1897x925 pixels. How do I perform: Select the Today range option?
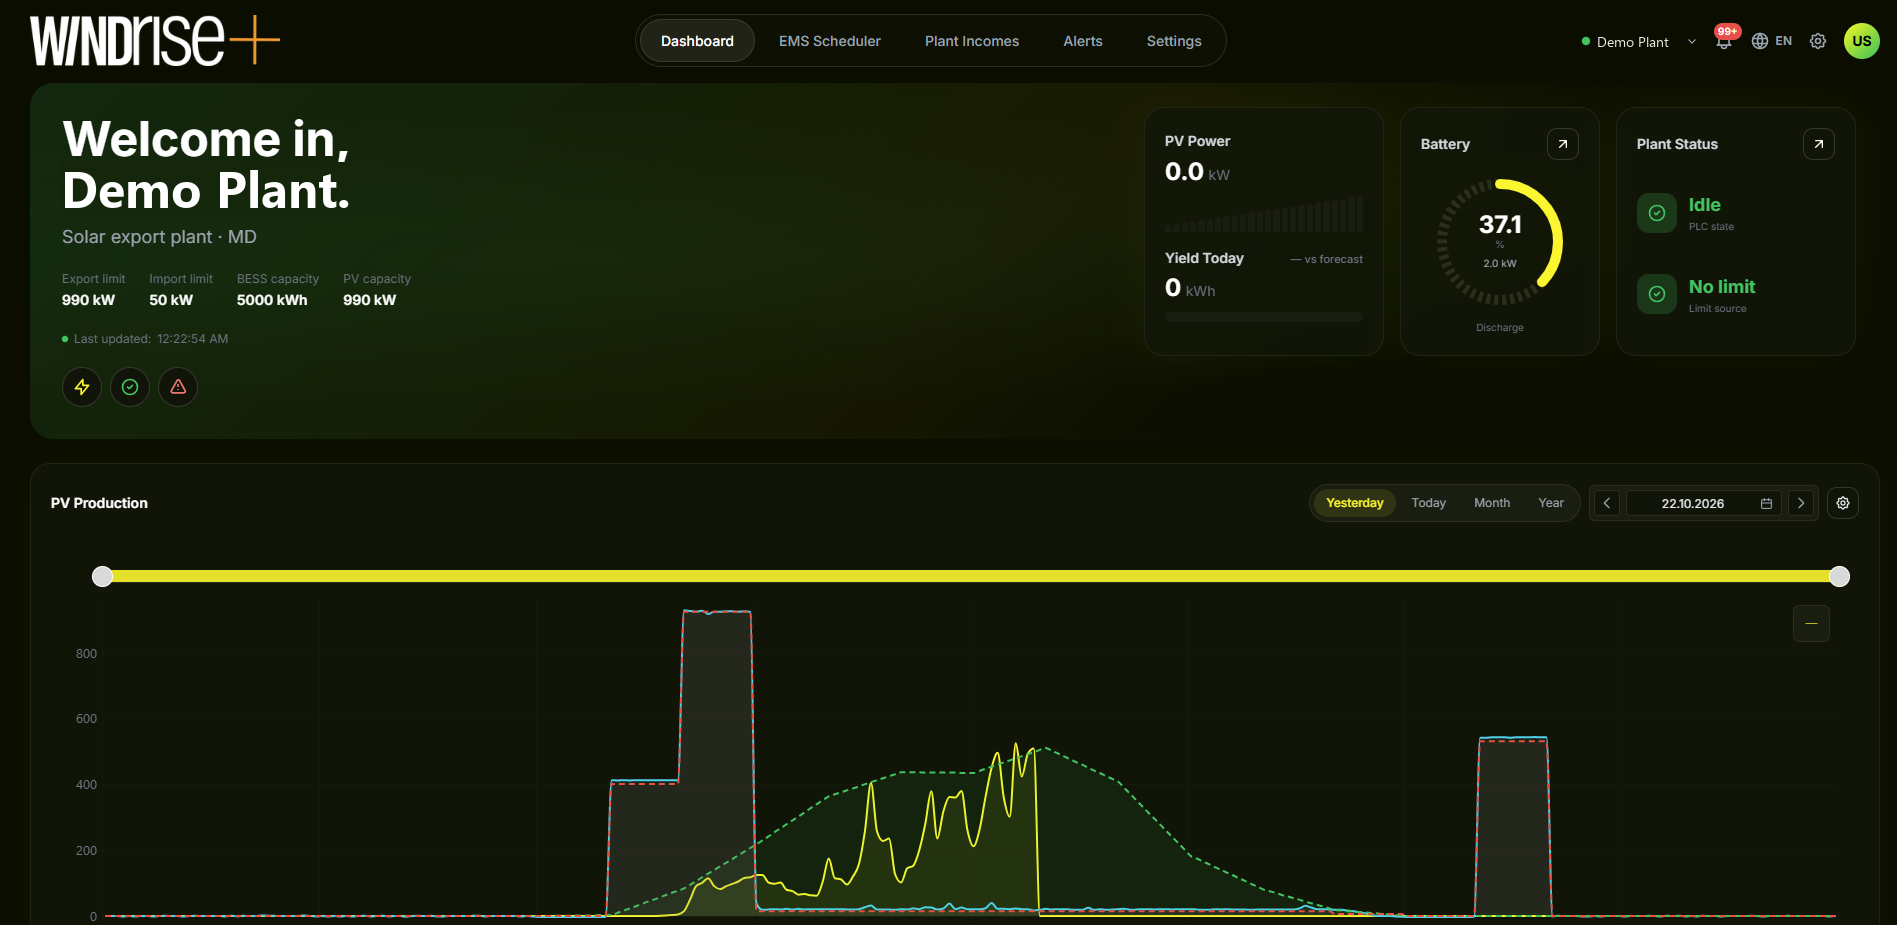tap(1428, 503)
